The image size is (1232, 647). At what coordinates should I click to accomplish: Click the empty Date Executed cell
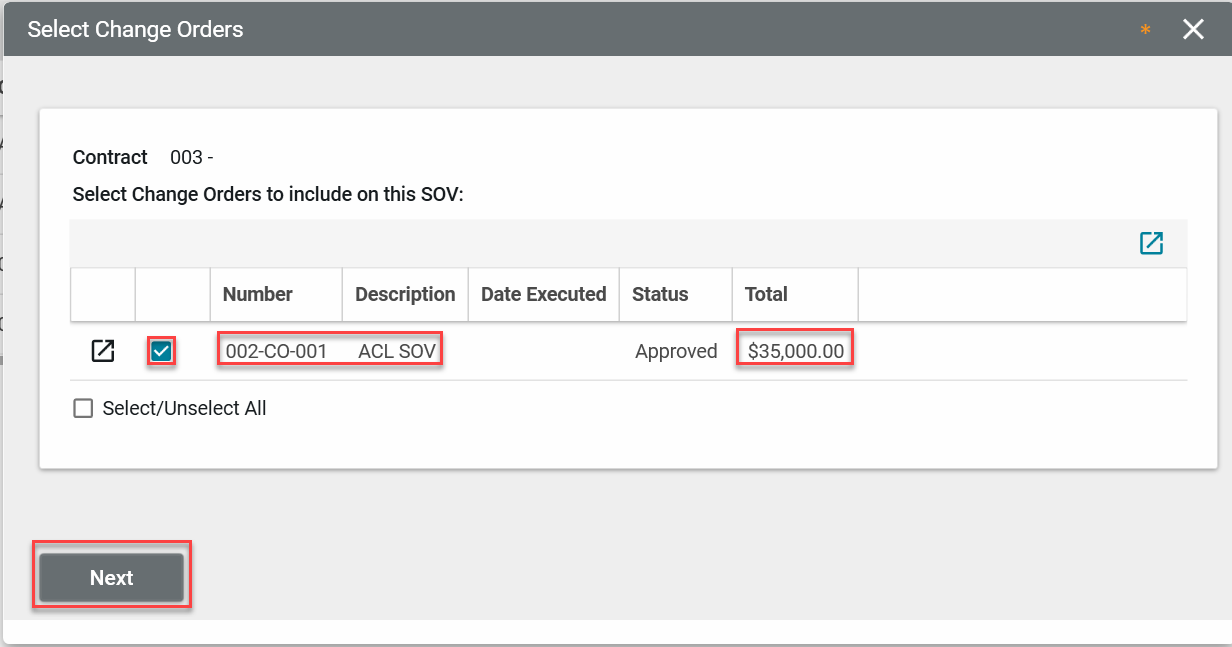coord(543,351)
